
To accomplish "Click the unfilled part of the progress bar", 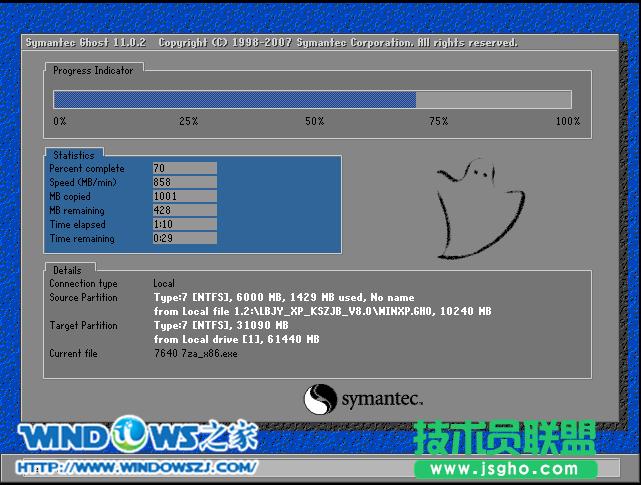I will pos(493,99).
